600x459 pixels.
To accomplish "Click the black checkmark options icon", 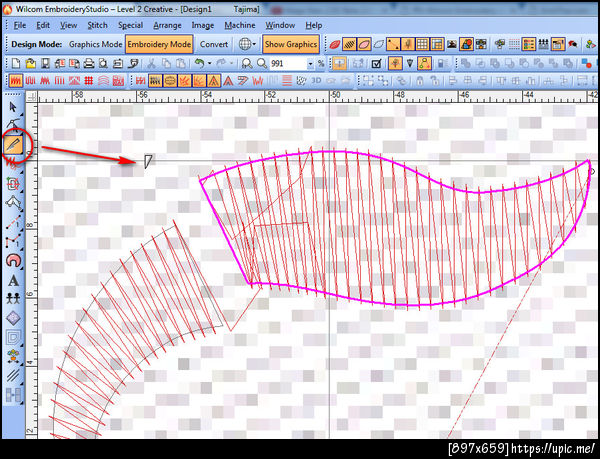I will point(377,63).
